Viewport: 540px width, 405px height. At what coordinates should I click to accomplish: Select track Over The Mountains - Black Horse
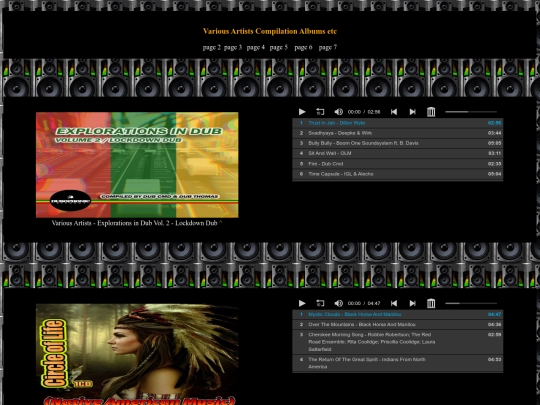397,324
